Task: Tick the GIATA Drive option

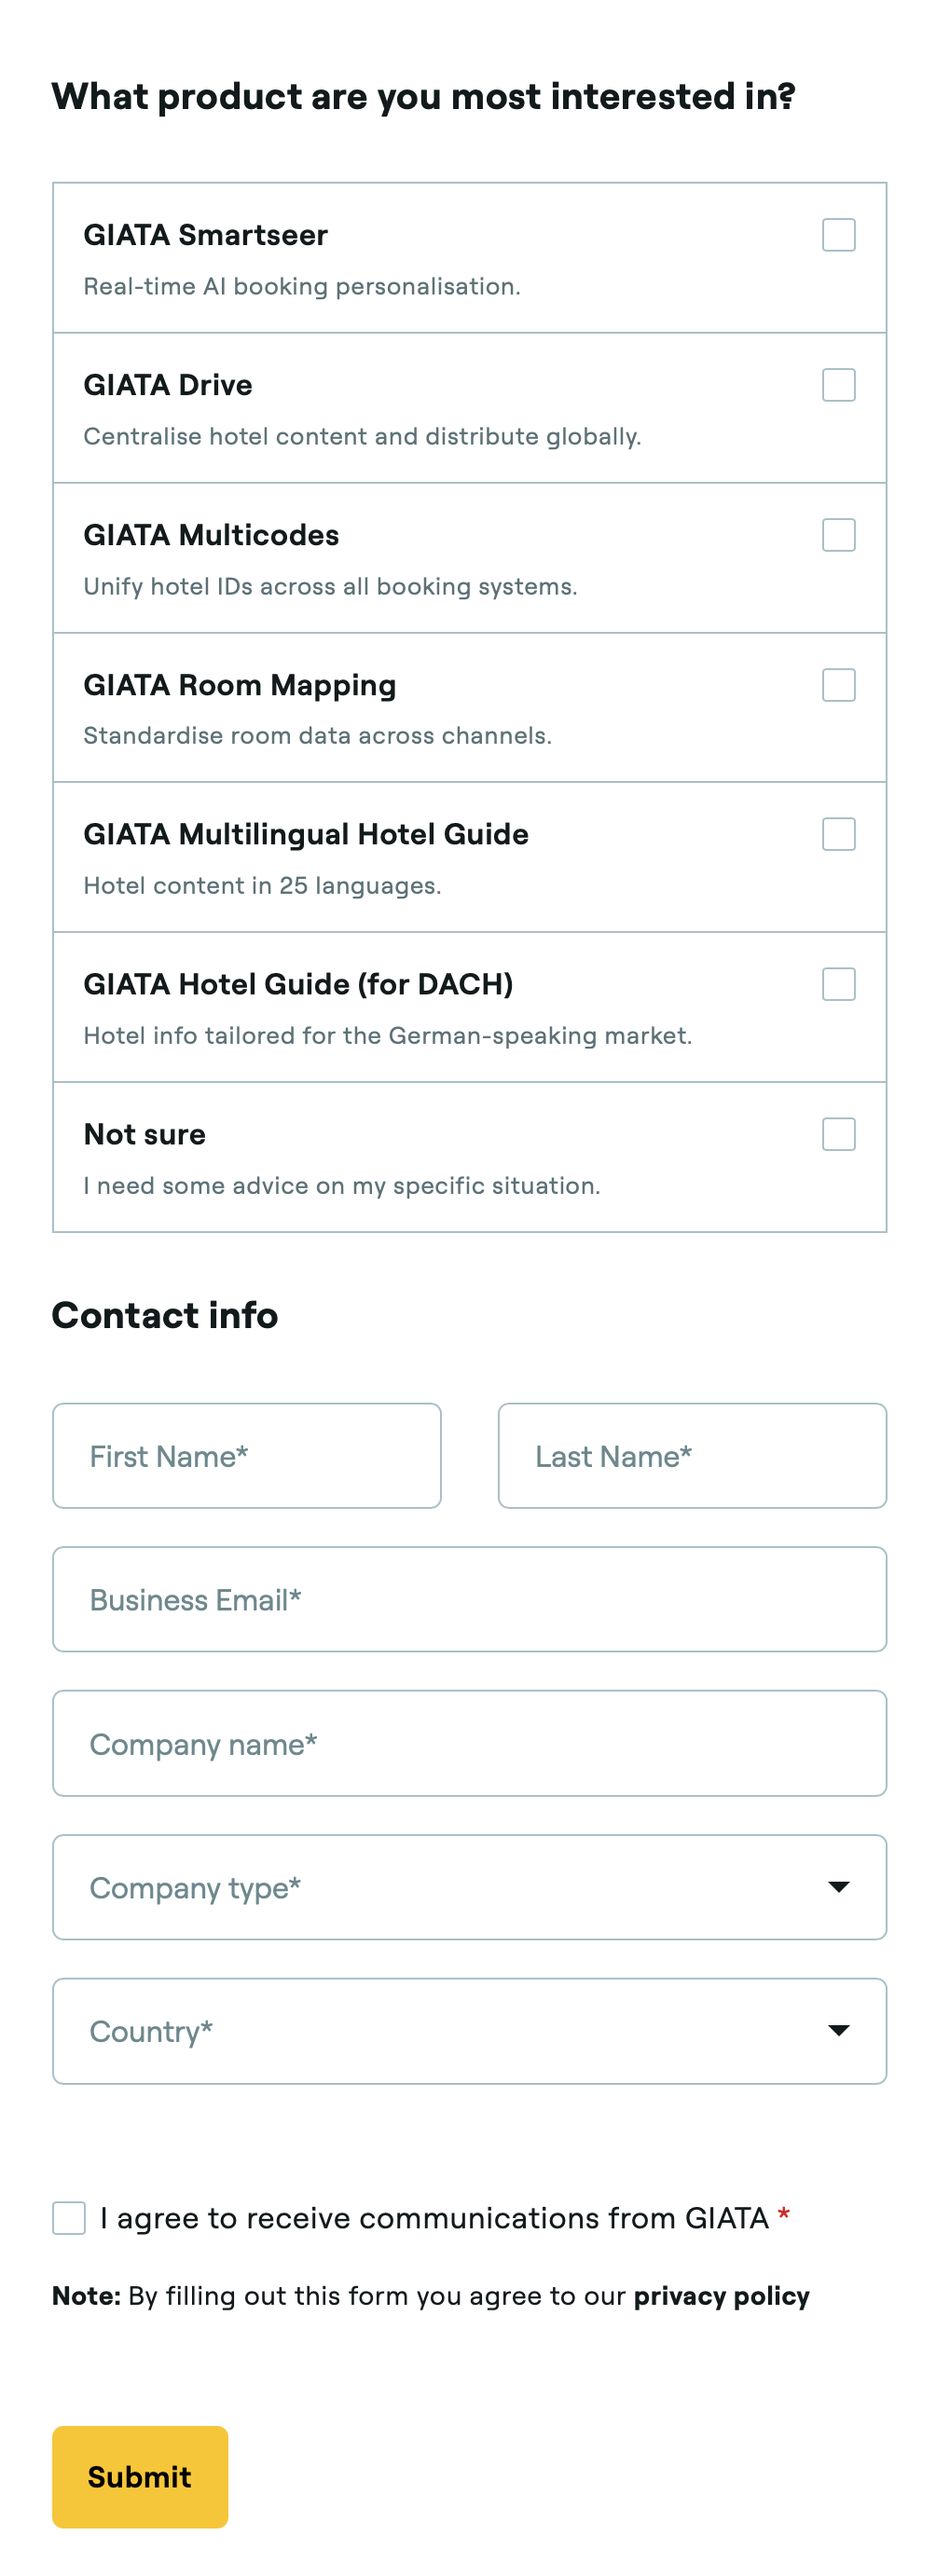Action: [x=838, y=385]
